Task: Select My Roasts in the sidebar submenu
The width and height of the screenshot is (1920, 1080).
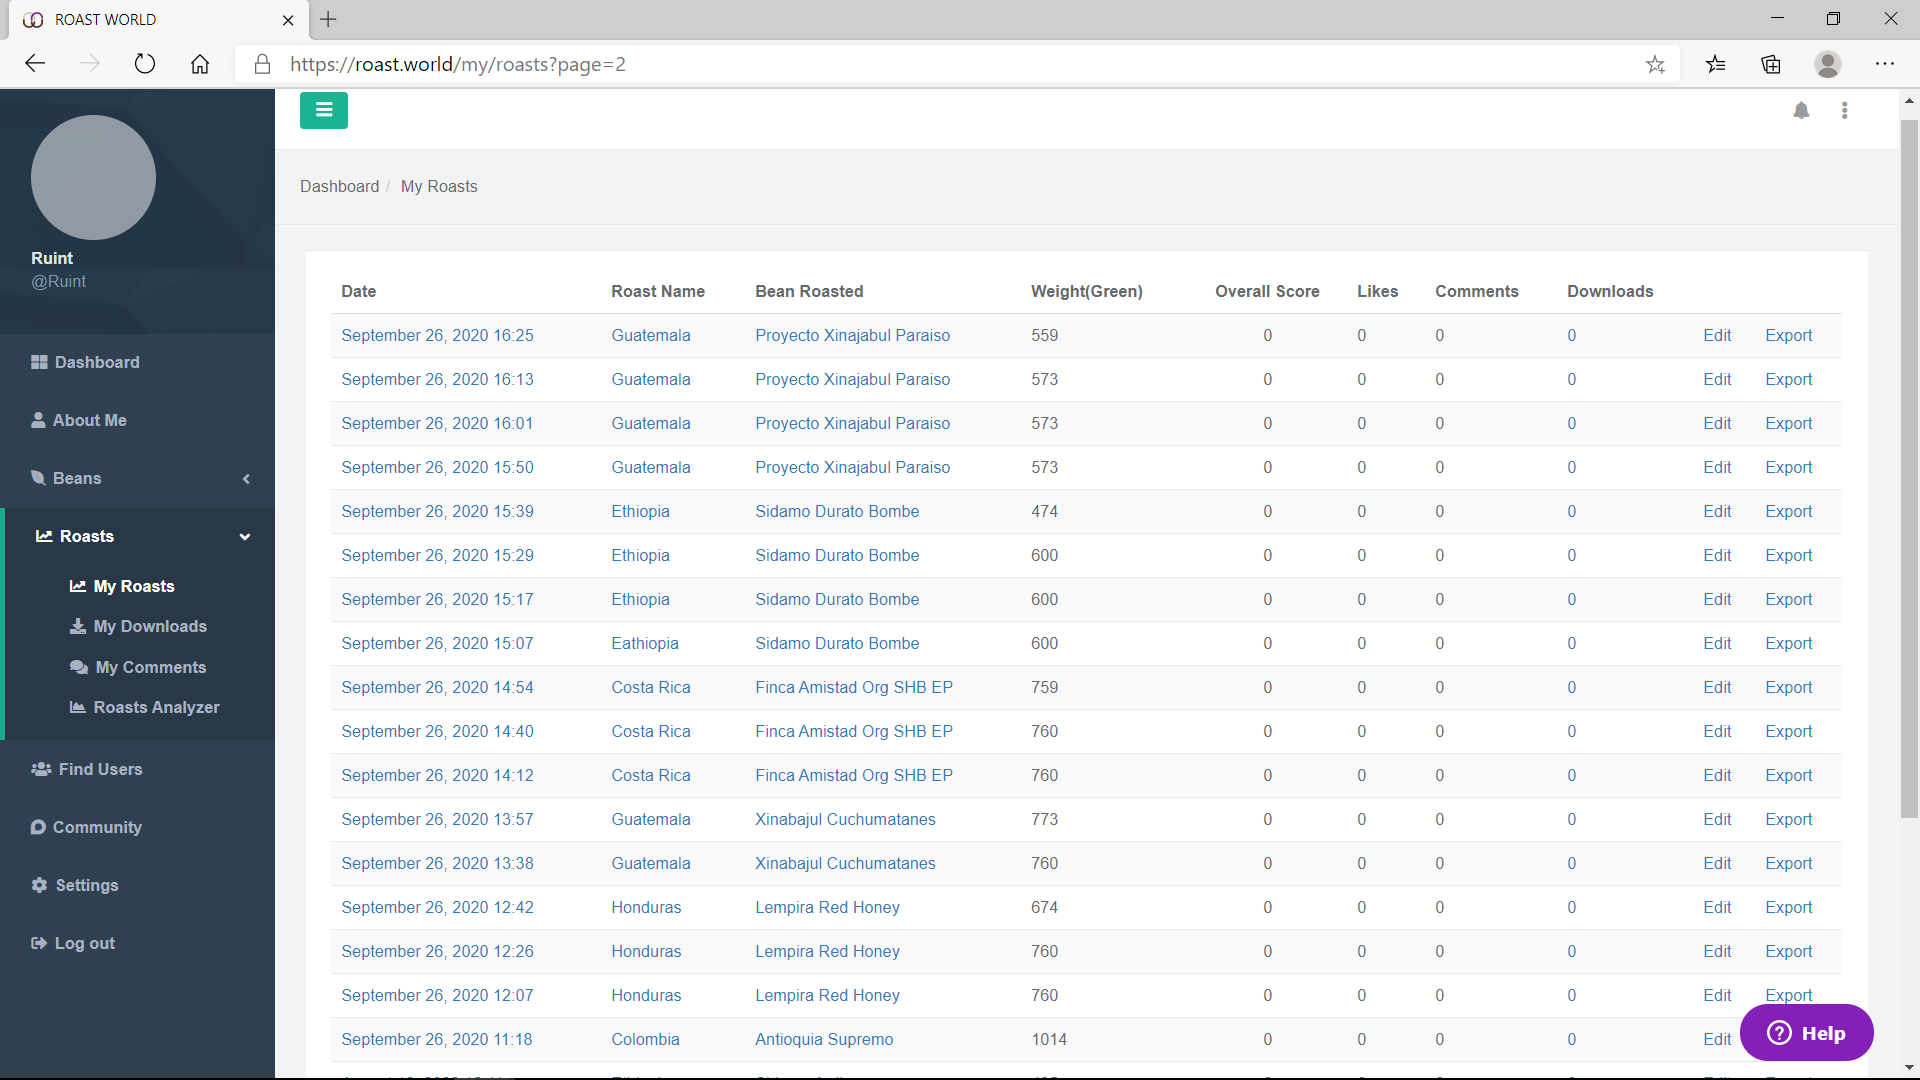Action: 122,586
